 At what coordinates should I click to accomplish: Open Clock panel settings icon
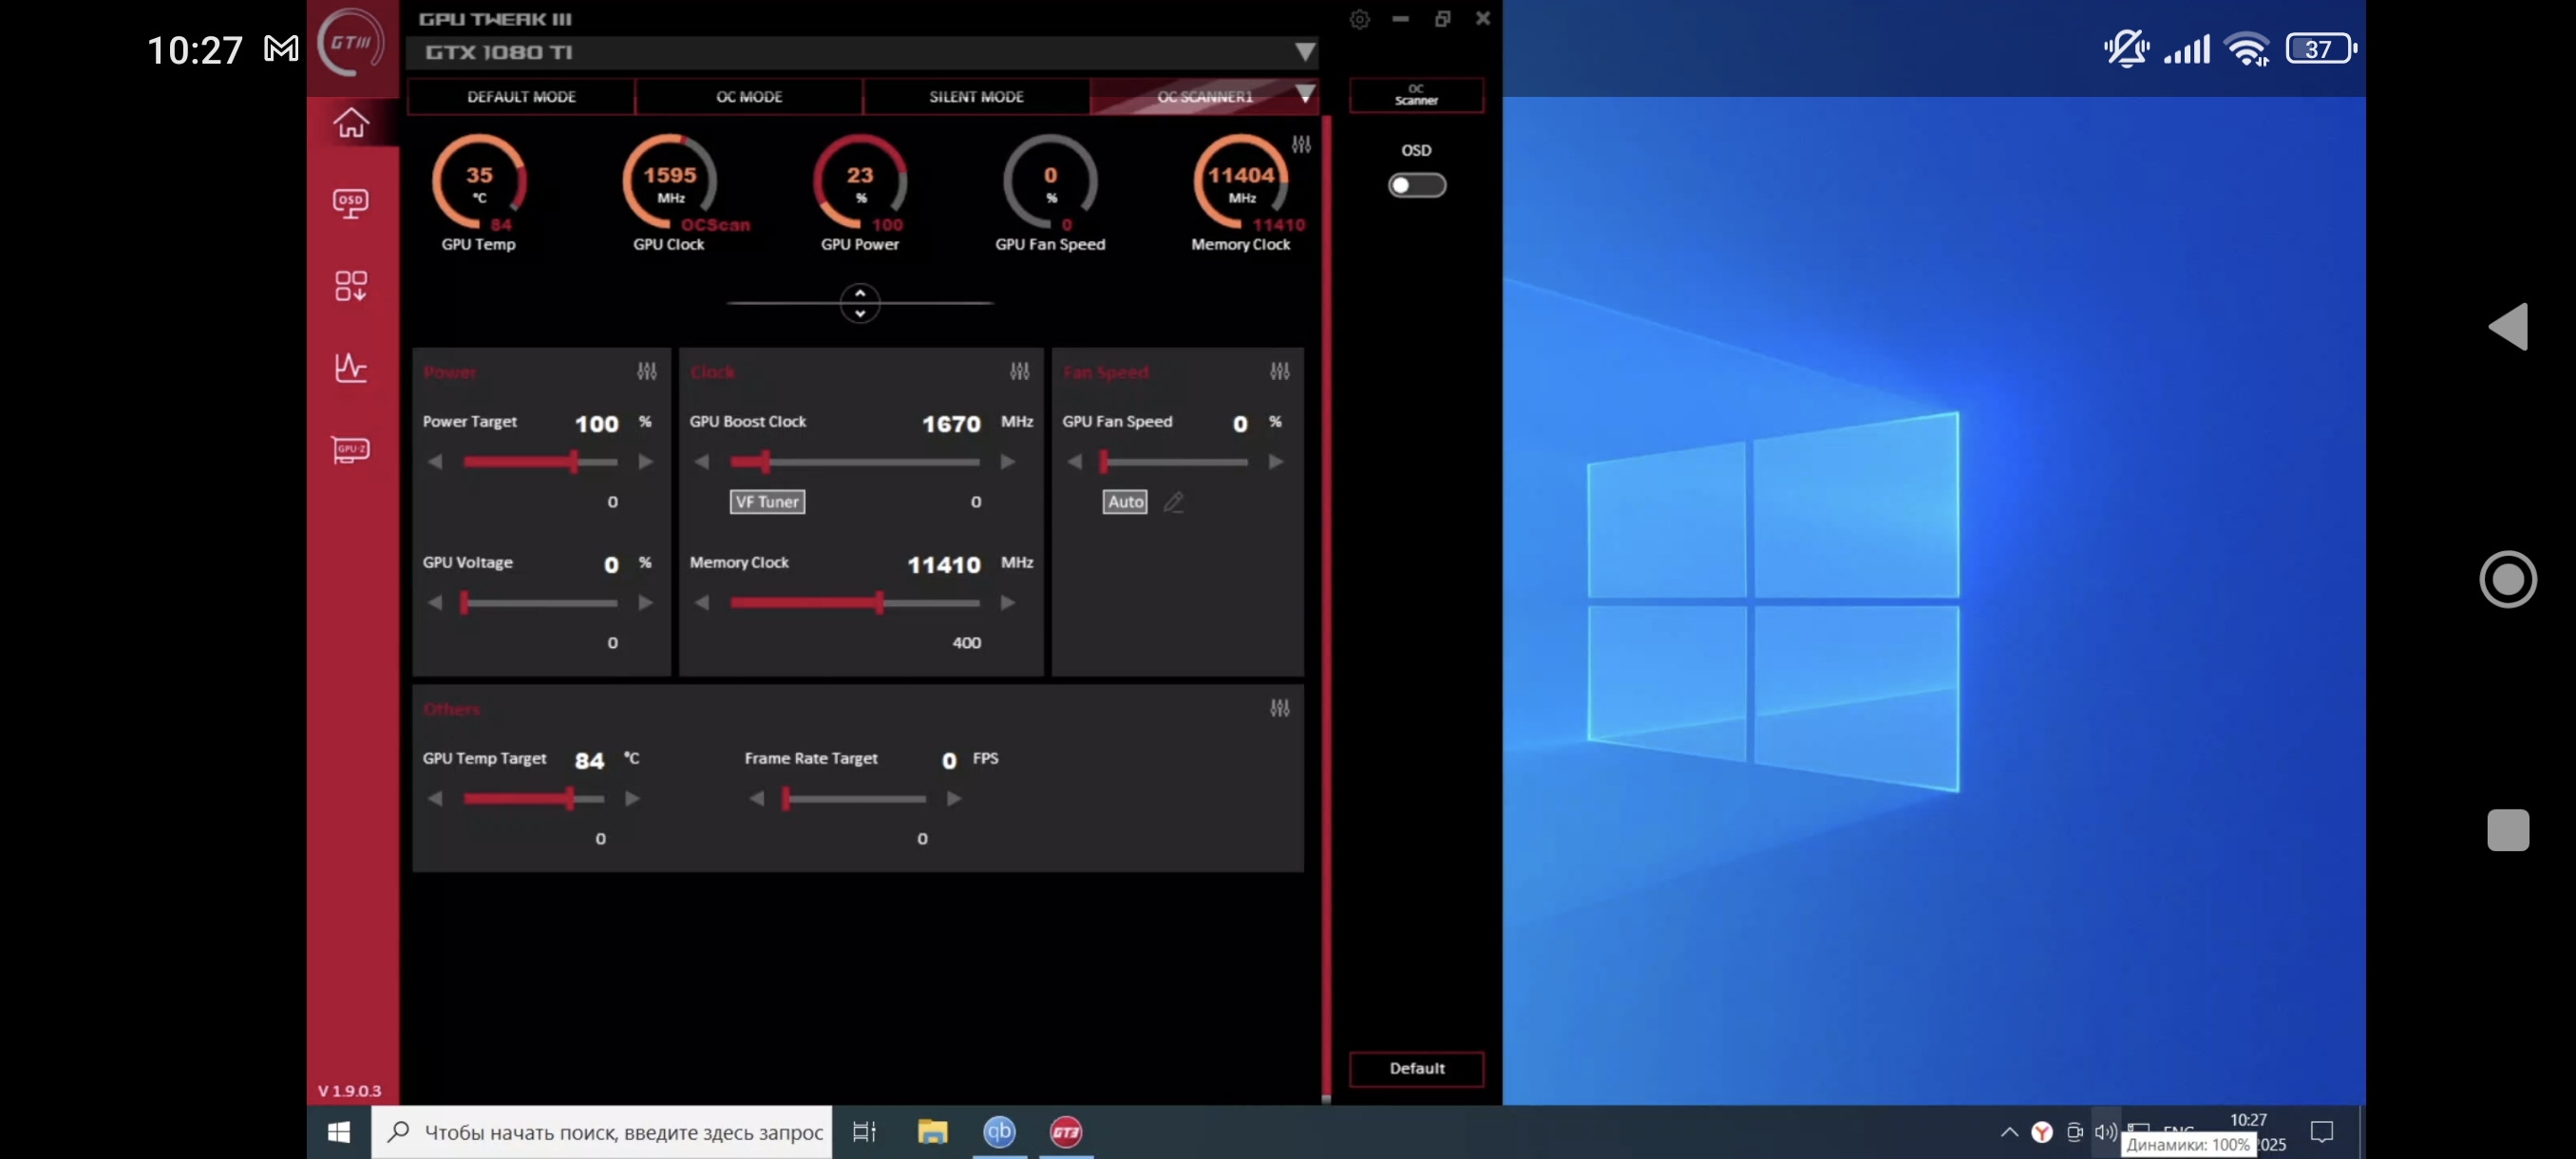(1019, 371)
